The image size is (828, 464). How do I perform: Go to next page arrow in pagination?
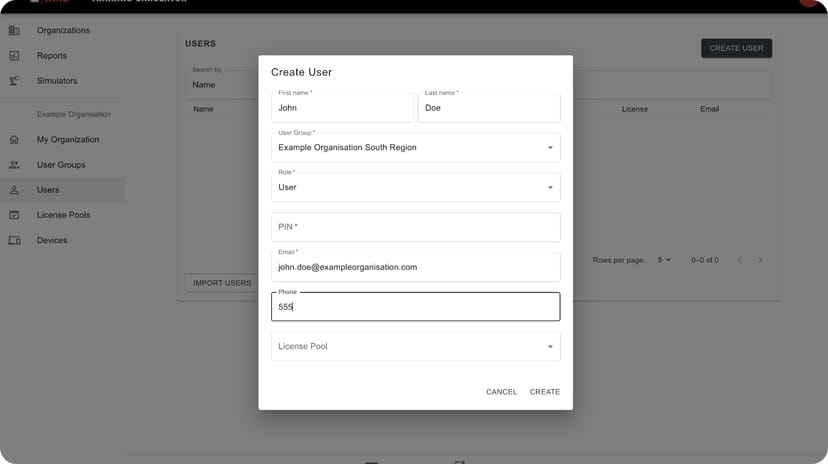[x=760, y=260]
